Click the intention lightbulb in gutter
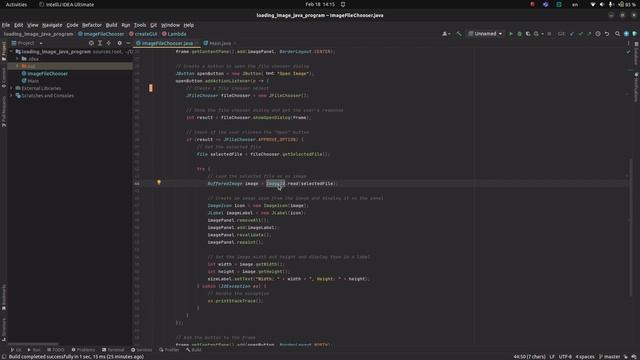Viewport: 640px width, 360px height. 159,182
